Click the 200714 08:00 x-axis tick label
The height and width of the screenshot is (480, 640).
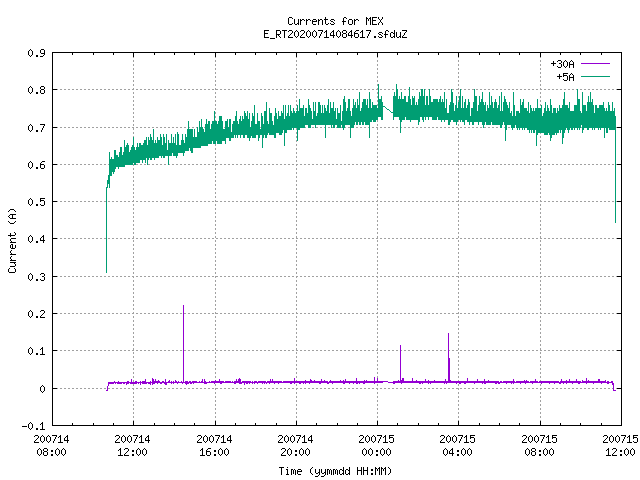click(51, 445)
